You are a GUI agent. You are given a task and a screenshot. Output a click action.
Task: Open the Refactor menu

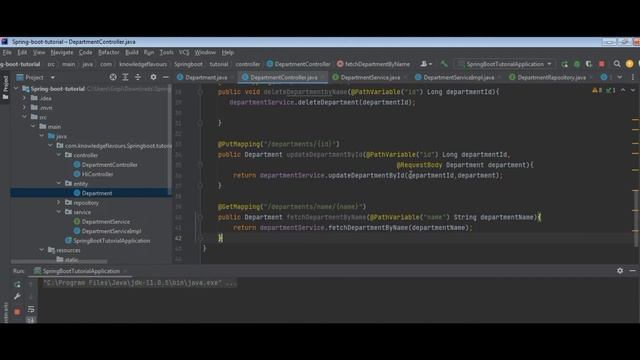109,53
